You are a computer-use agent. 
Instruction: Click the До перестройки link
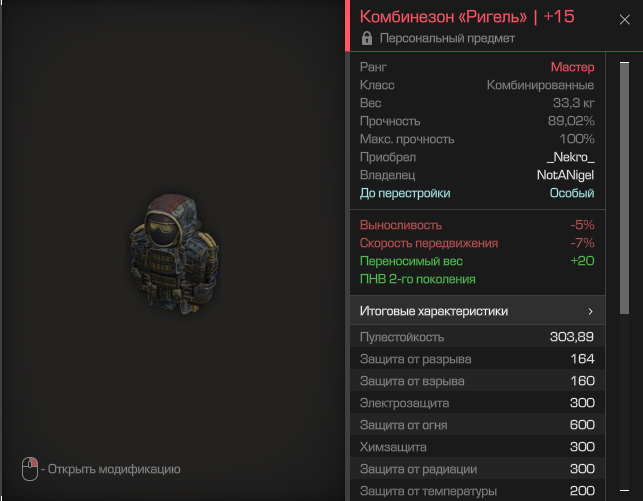click(405, 193)
